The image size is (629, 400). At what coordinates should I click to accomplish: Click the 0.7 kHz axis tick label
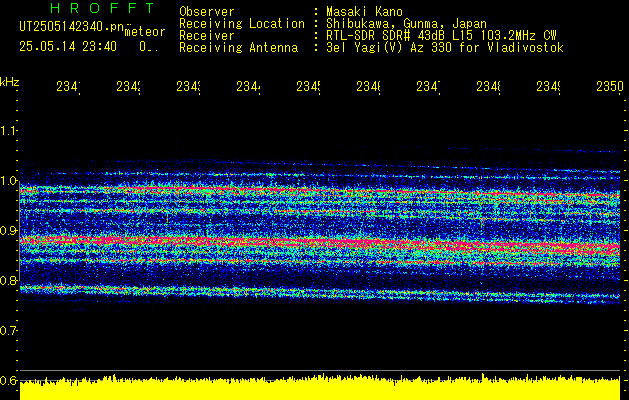[x=8, y=331]
